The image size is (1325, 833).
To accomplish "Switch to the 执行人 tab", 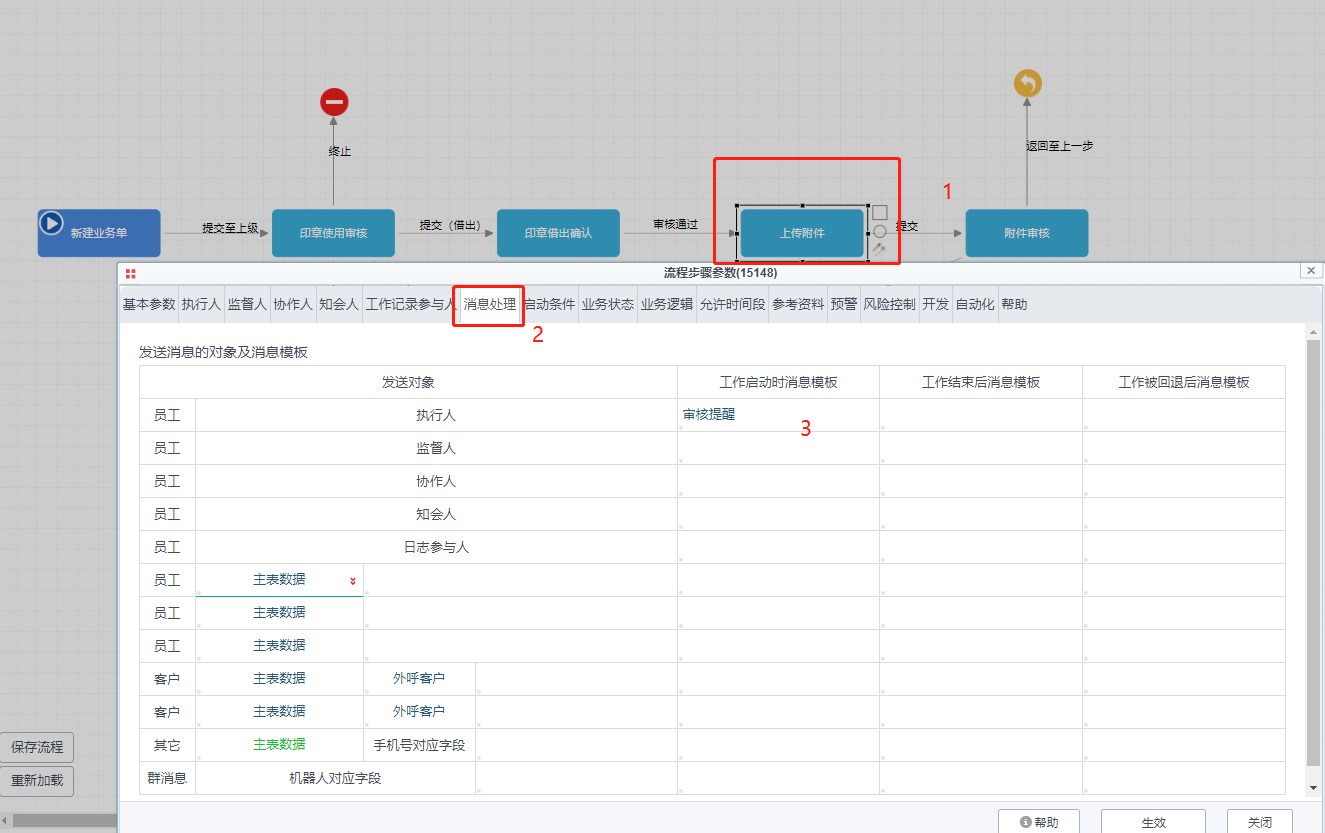I will [201, 304].
